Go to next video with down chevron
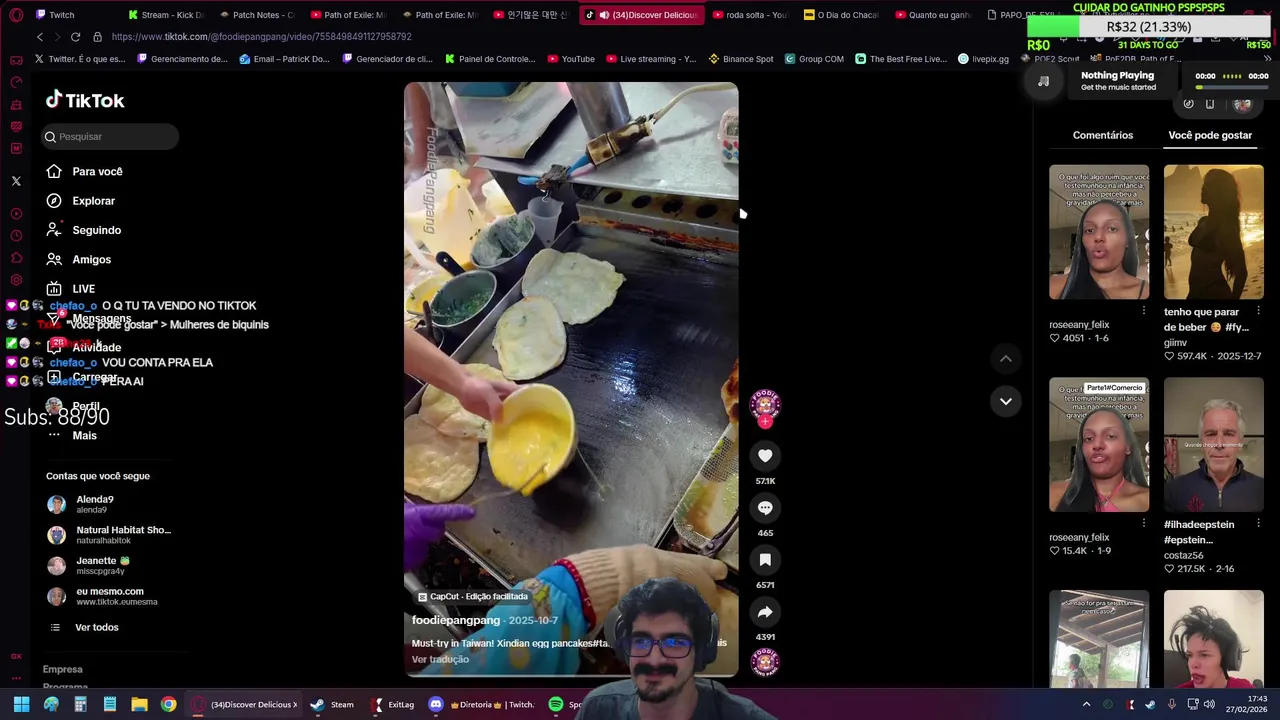This screenshot has width=1280, height=720. tap(1006, 401)
